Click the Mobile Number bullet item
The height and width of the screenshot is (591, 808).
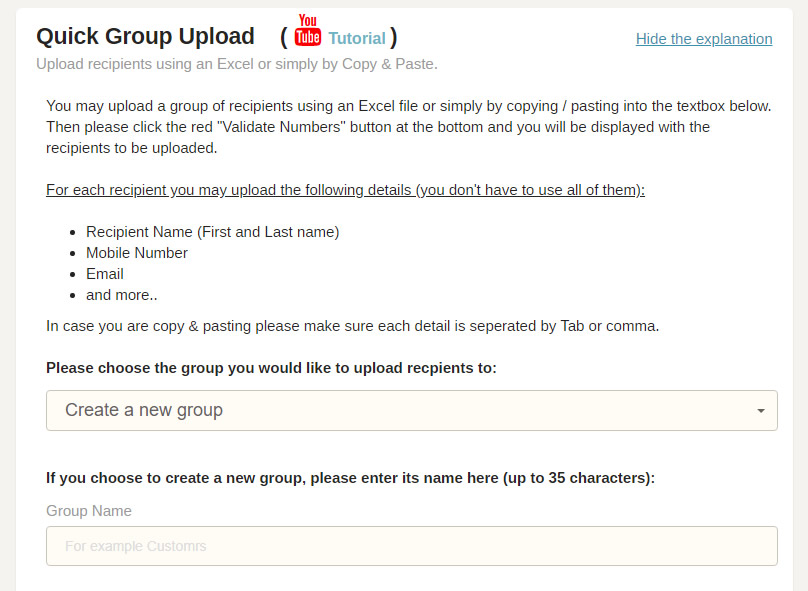(x=137, y=253)
